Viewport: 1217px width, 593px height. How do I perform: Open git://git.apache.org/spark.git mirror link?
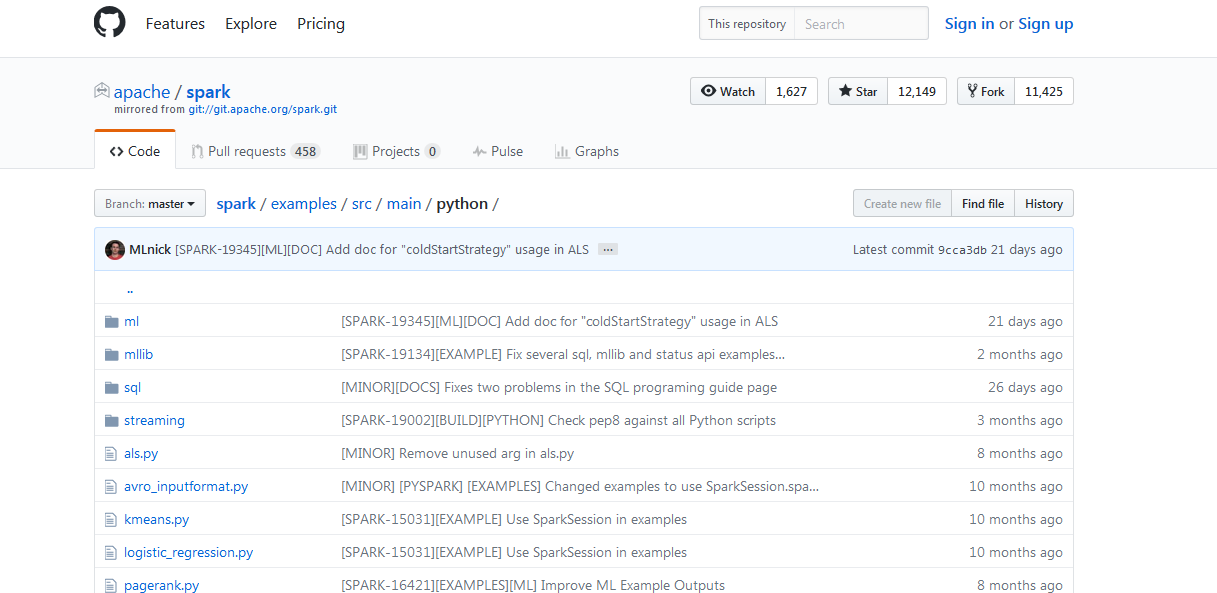tap(263, 109)
